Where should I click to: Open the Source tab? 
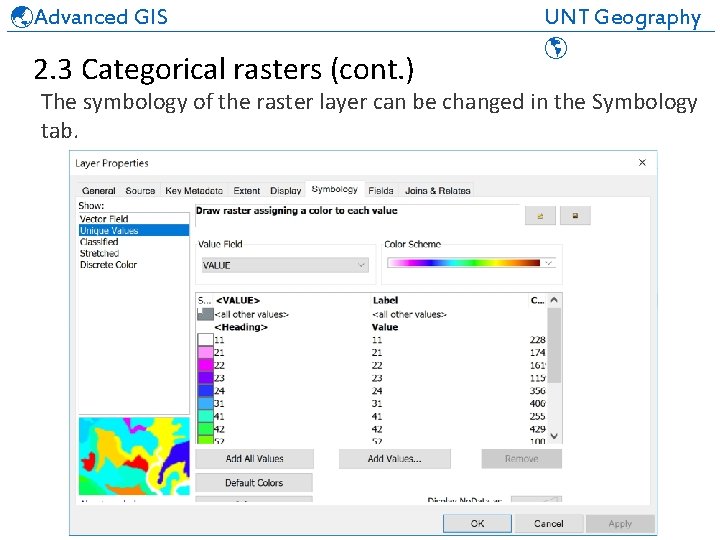(x=140, y=191)
